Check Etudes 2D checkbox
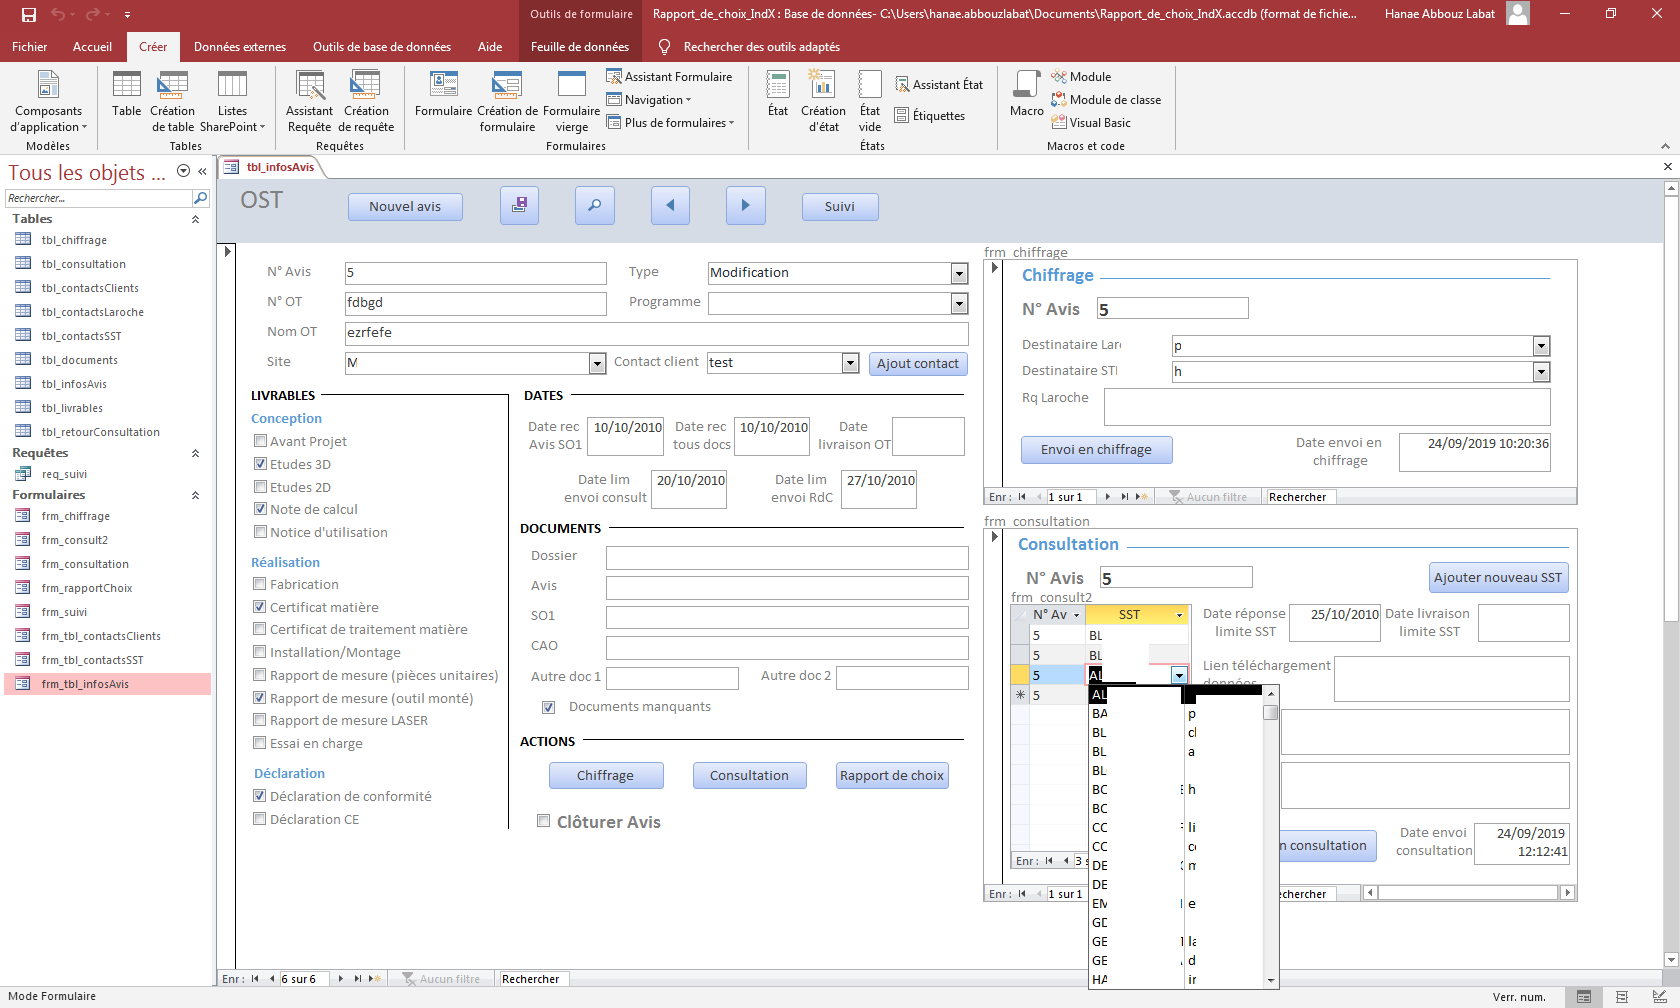Viewport: 1680px width, 1008px height. (x=260, y=487)
